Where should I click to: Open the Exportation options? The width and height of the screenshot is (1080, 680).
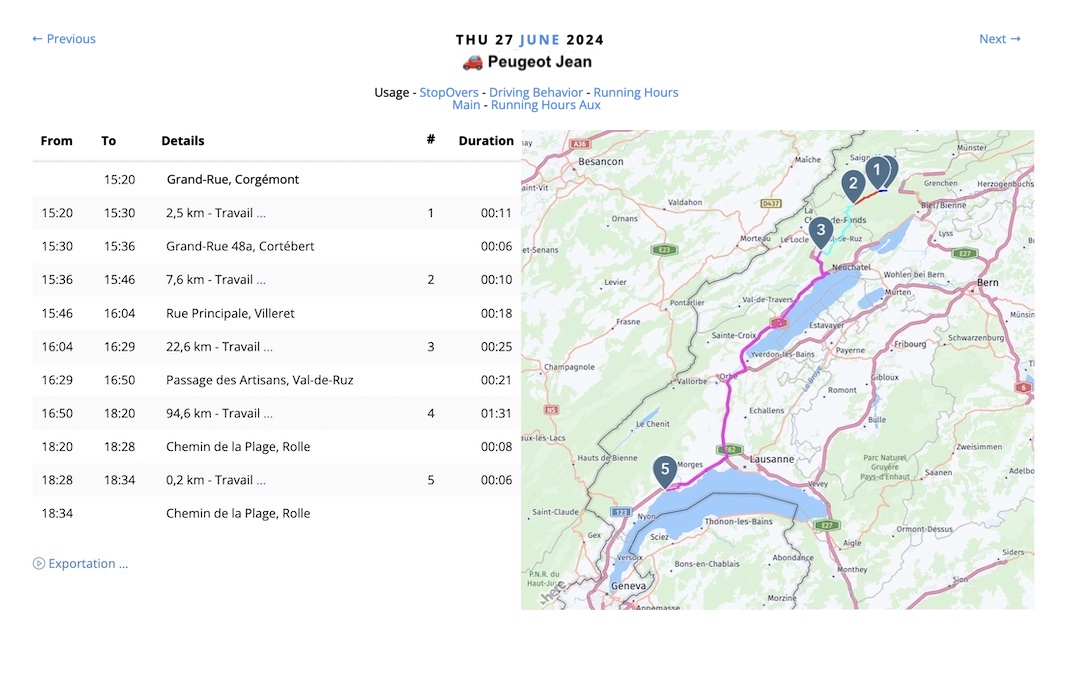[x=88, y=564]
